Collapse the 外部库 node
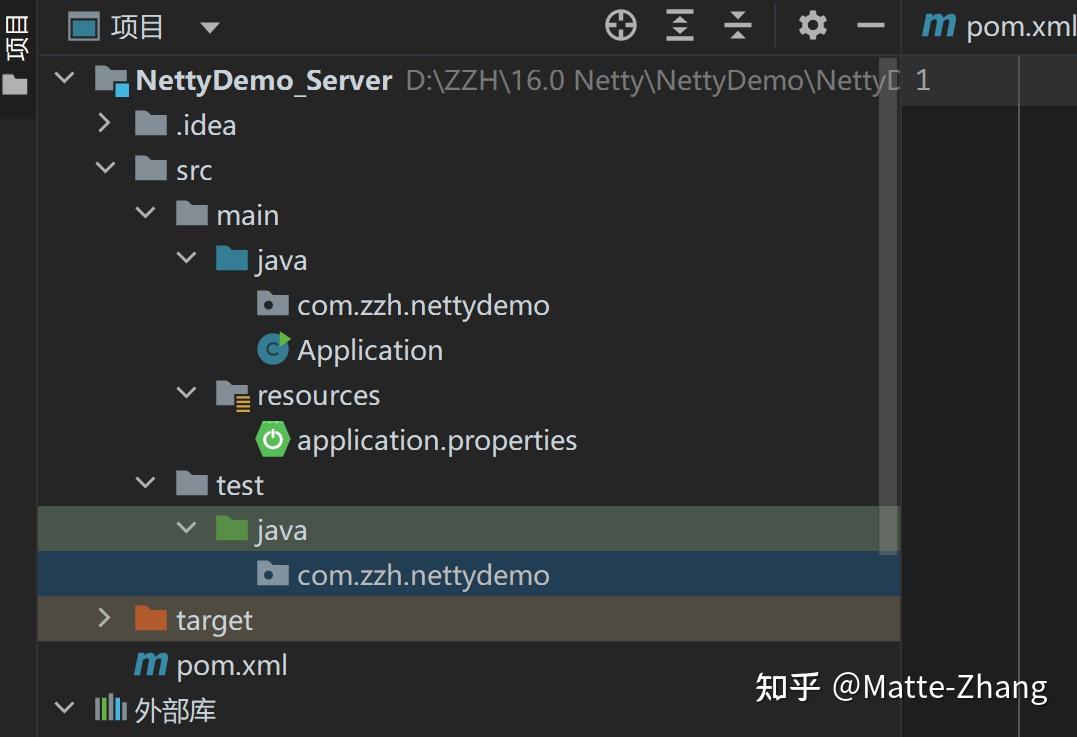1077x737 pixels. pos(65,709)
